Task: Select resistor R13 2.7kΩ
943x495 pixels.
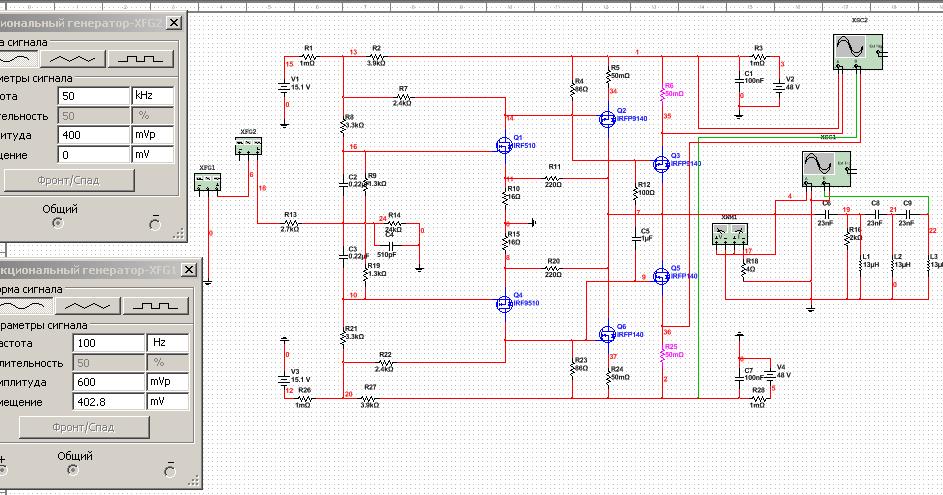Action: (x=290, y=223)
